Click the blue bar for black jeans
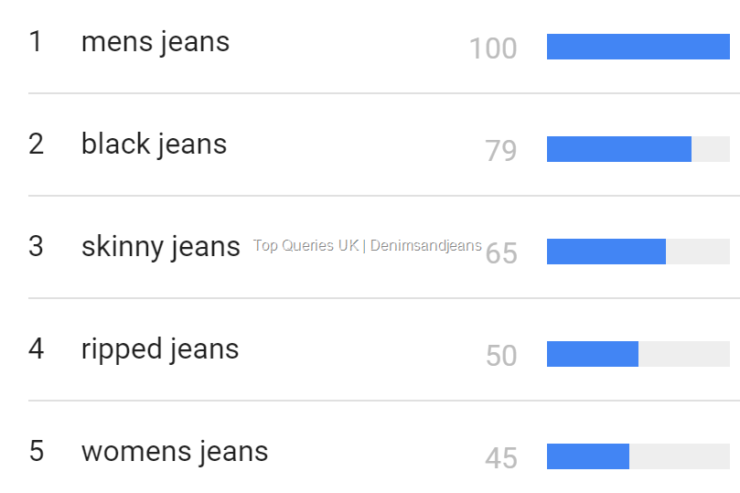 tap(619, 149)
